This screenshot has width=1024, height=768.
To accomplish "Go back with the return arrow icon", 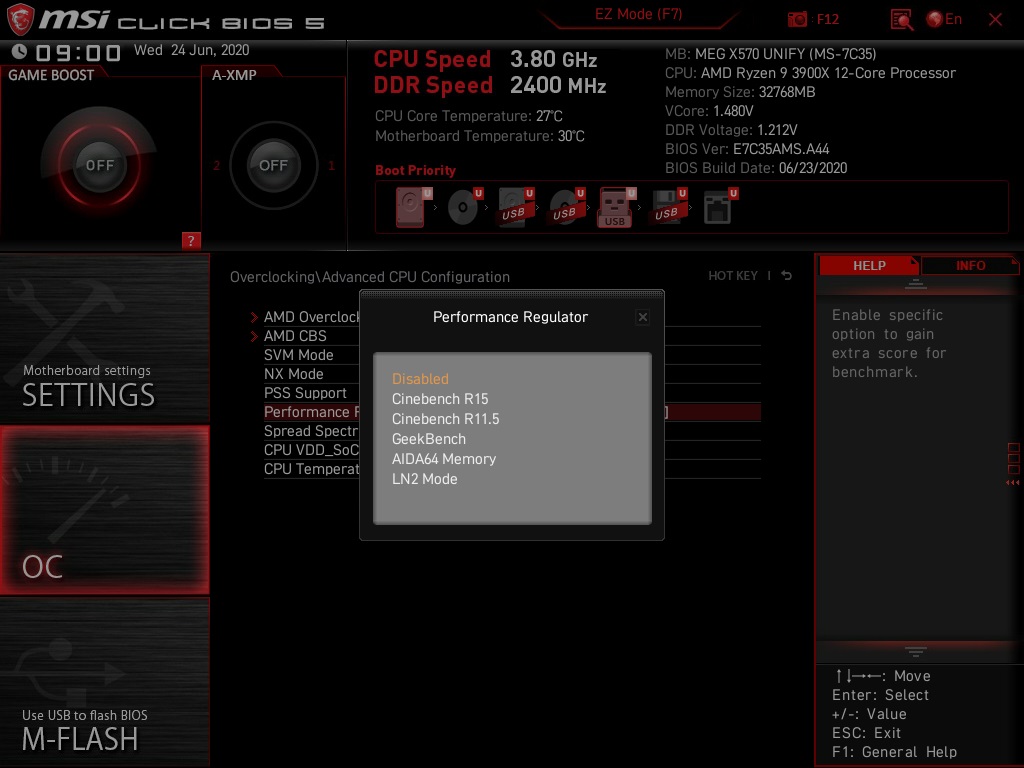I will [786, 276].
